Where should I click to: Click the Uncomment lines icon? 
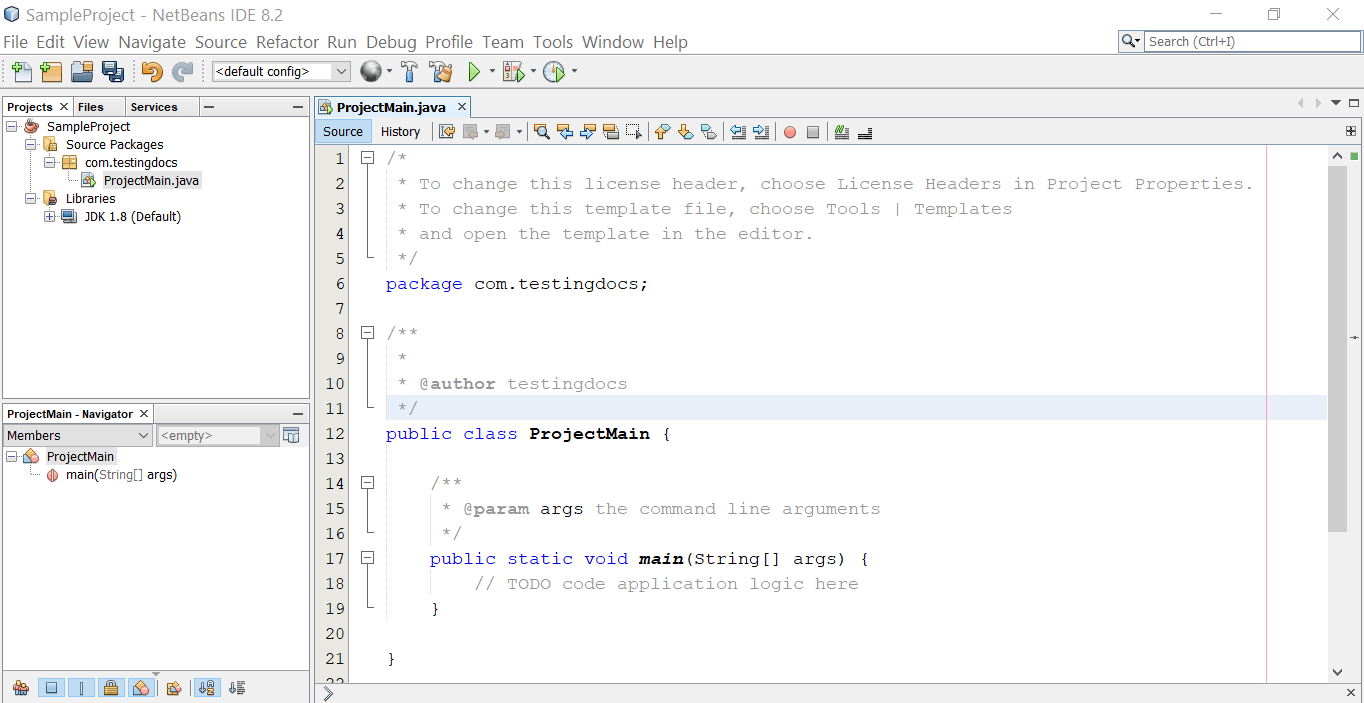coord(865,132)
